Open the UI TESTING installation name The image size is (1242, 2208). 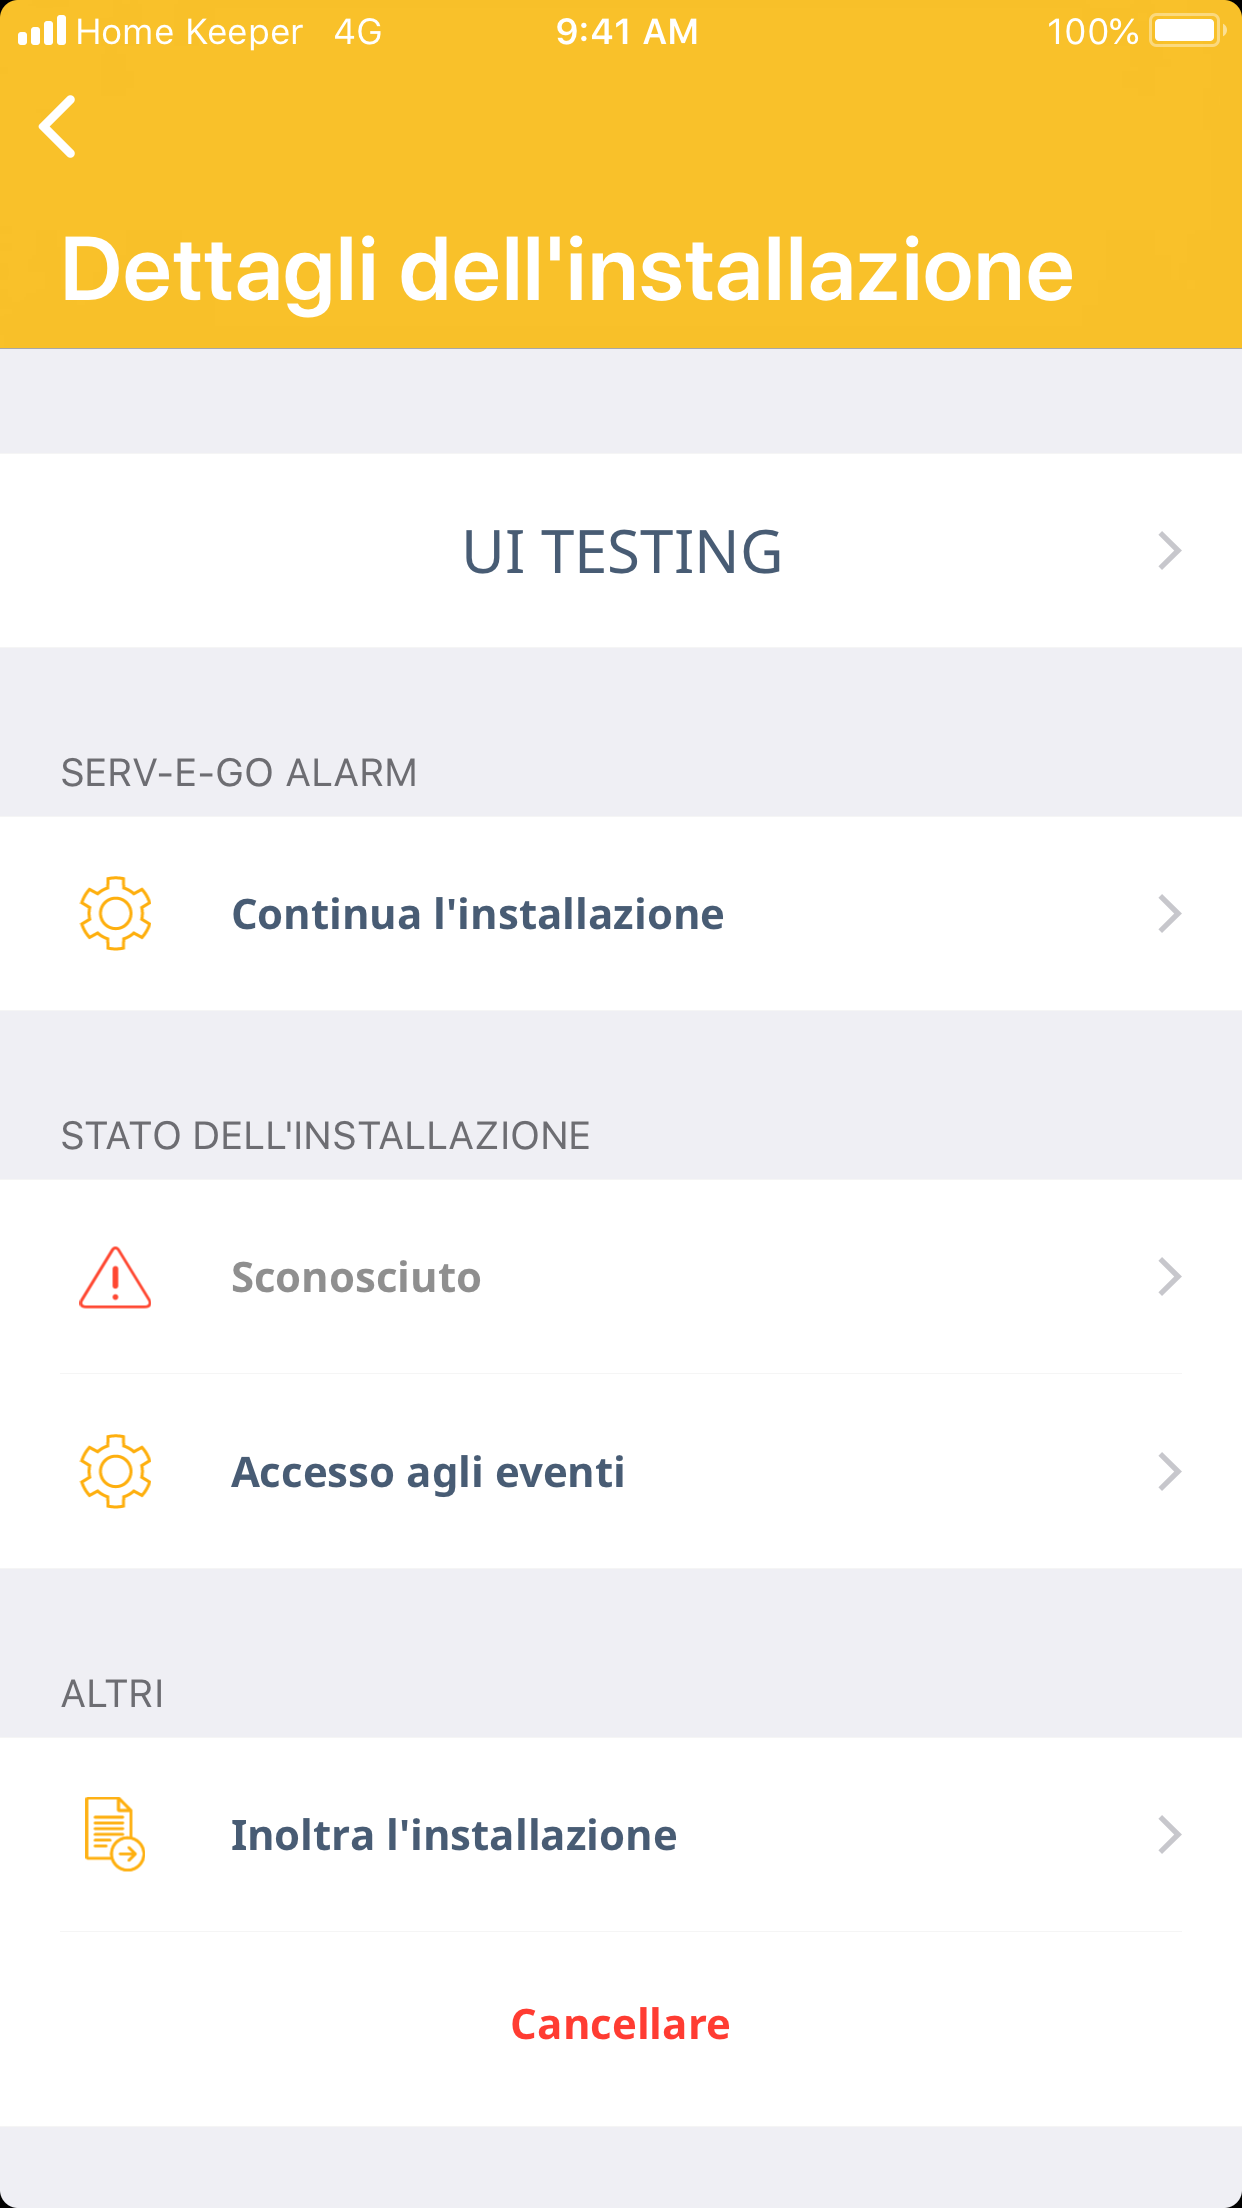coord(622,552)
